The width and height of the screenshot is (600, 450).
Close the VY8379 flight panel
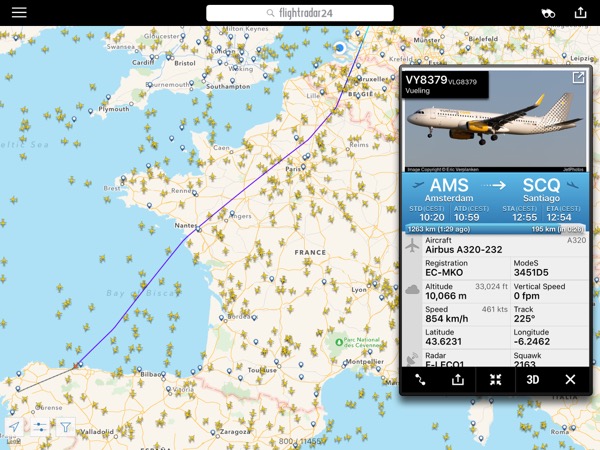[570, 380]
